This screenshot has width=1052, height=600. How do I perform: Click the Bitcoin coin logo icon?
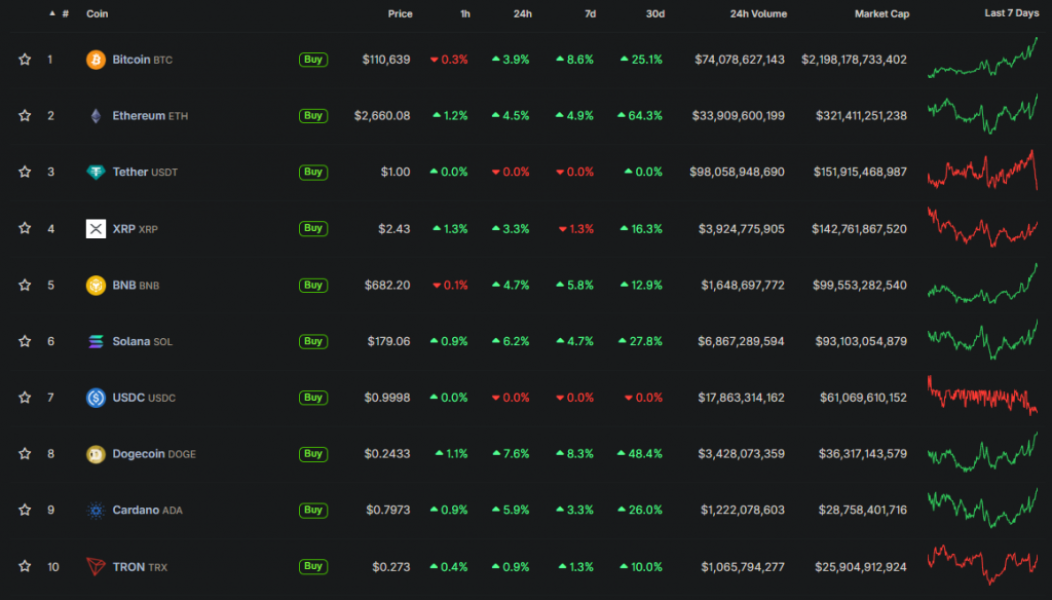pos(95,60)
